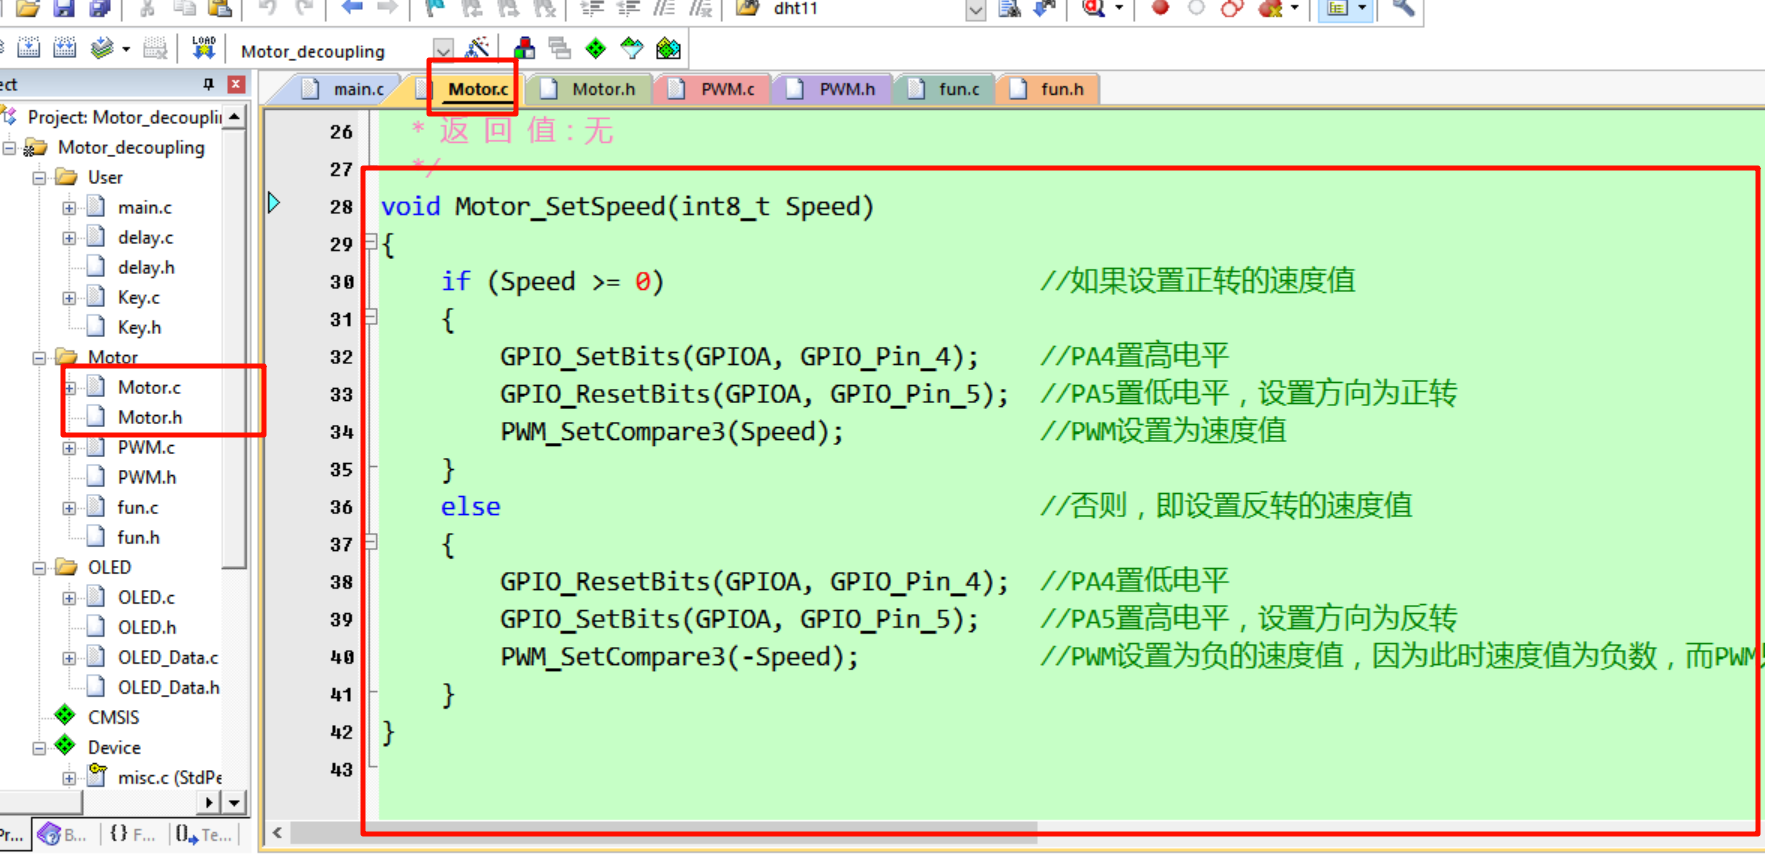The height and width of the screenshot is (856, 1765).
Task: Switch to the Motor.h tab
Action: coord(588,89)
